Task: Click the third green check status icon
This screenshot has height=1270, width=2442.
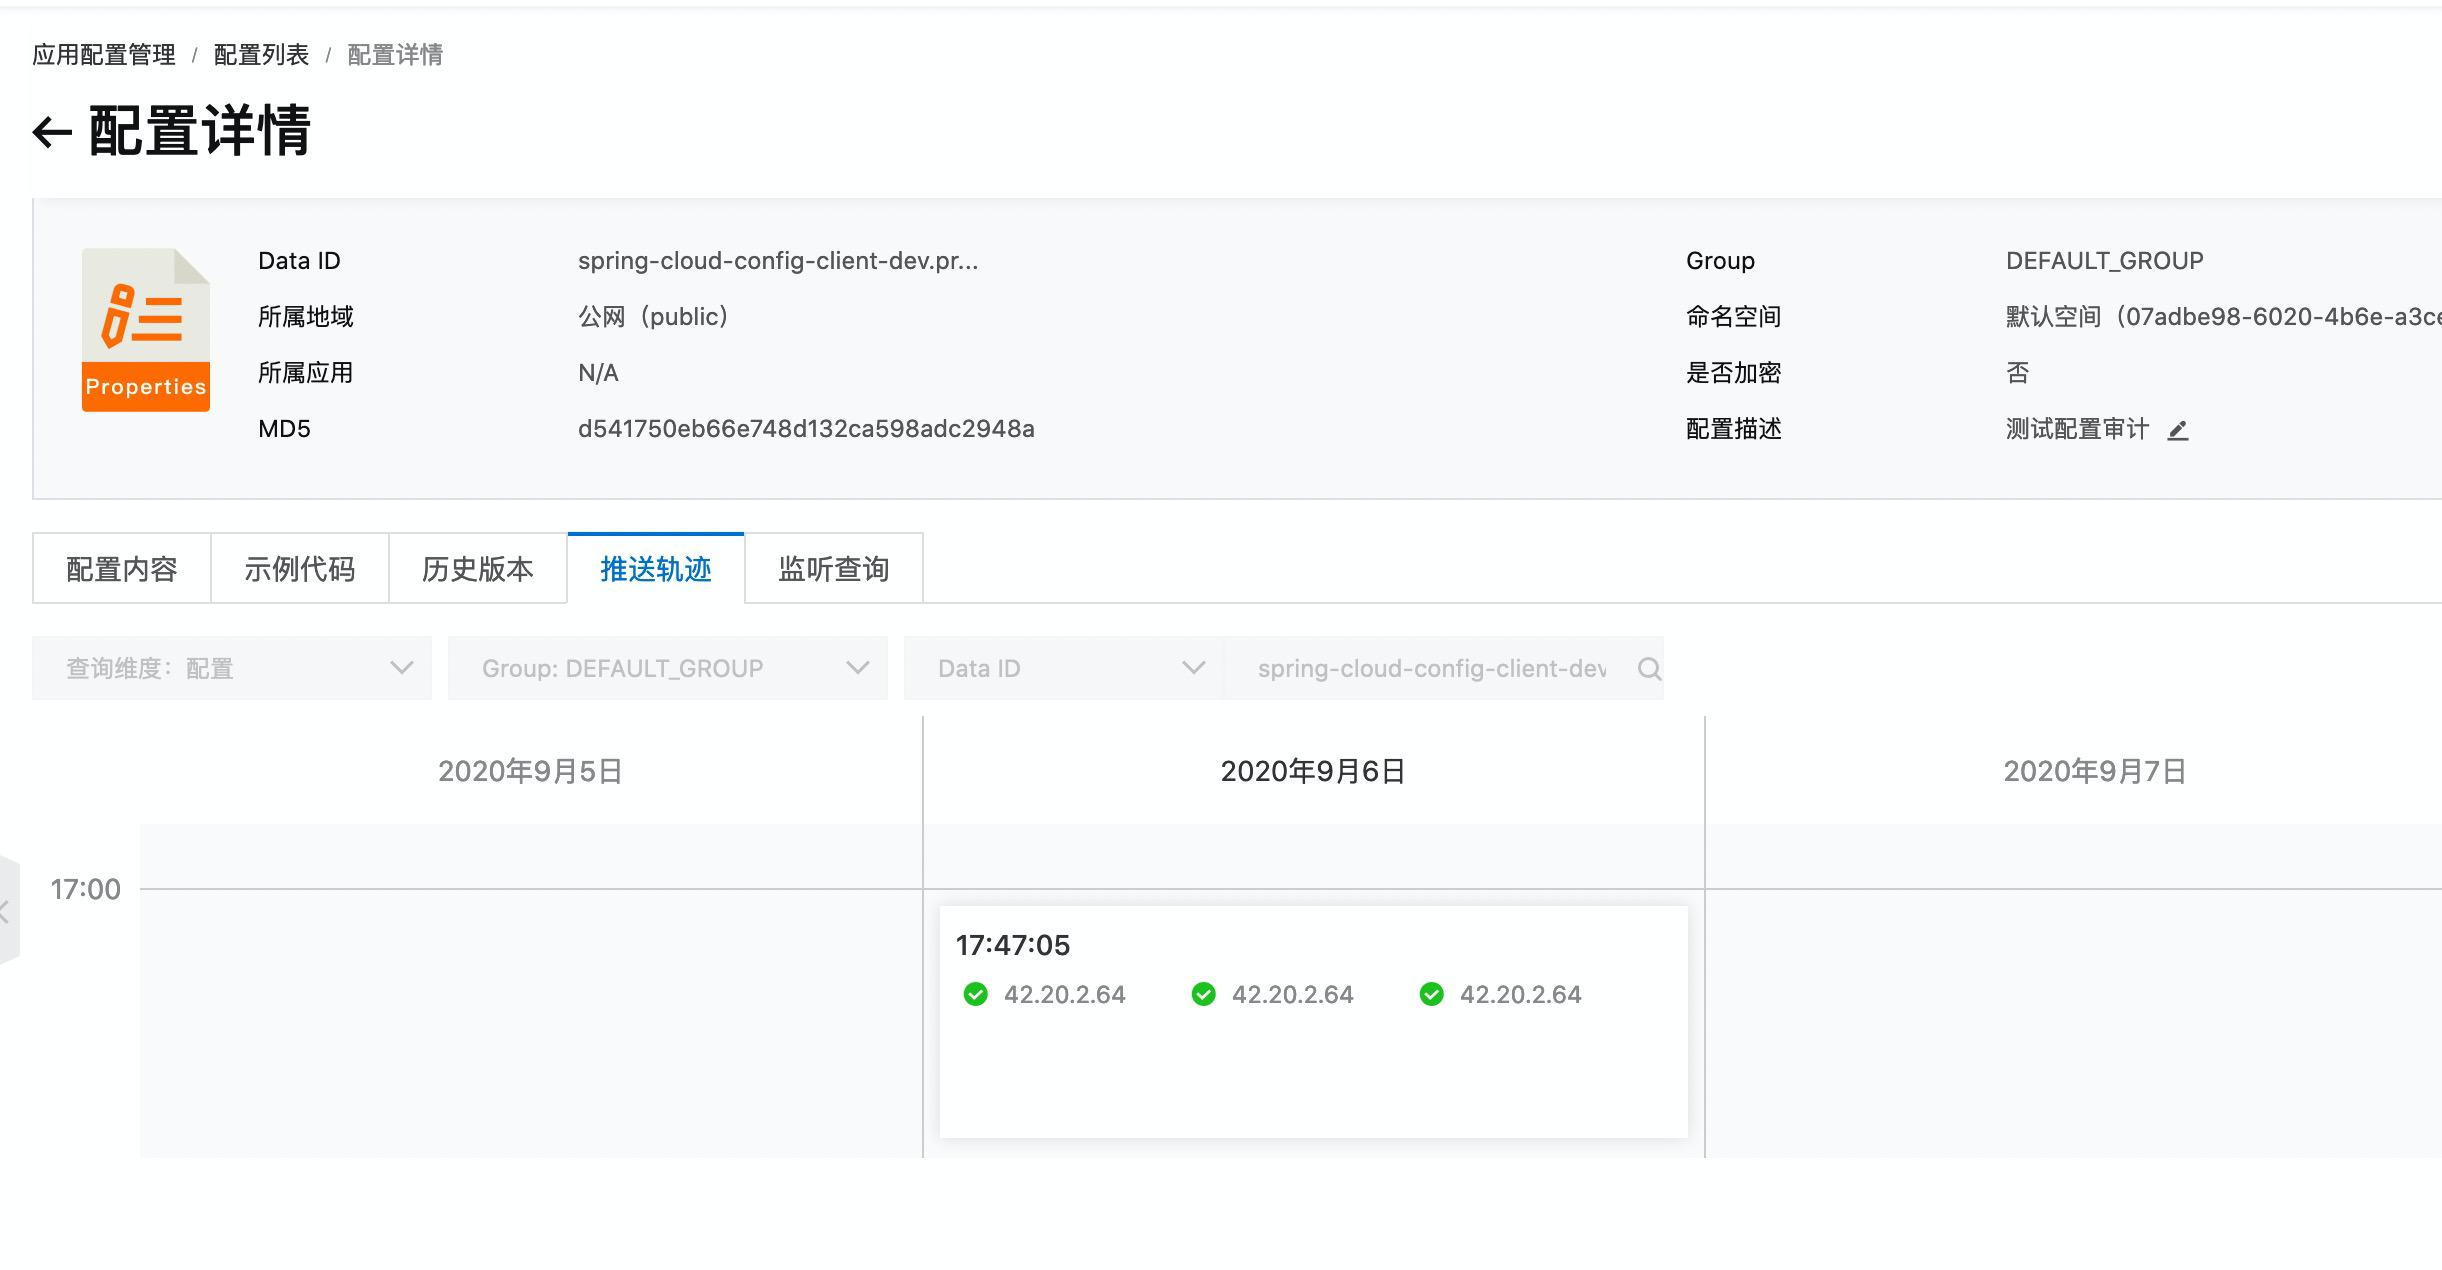Action: click(1431, 994)
